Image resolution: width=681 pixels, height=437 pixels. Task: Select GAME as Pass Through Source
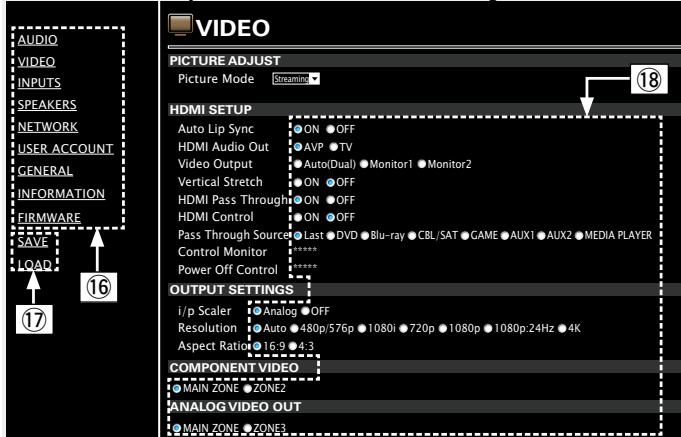point(465,235)
